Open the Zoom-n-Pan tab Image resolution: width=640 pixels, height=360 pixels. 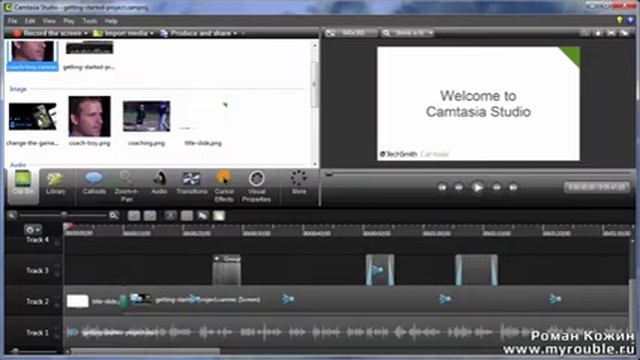126,187
